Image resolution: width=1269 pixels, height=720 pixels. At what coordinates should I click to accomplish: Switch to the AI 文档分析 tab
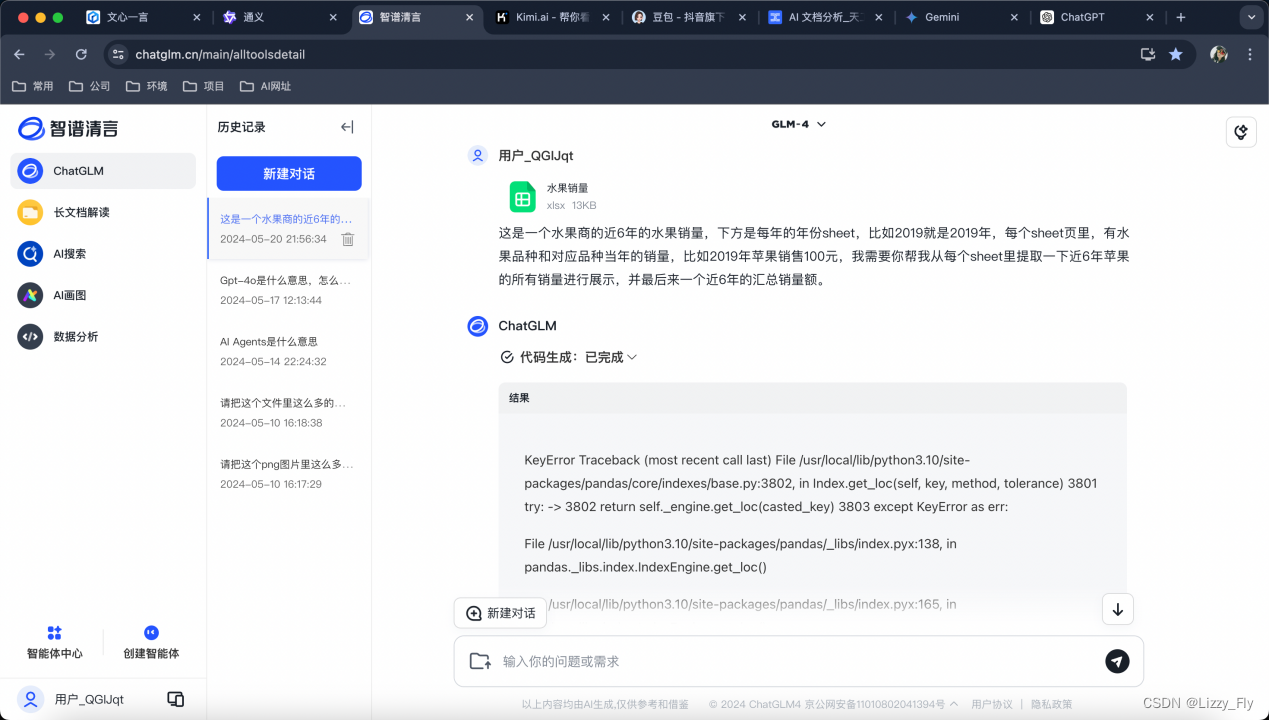826,17
